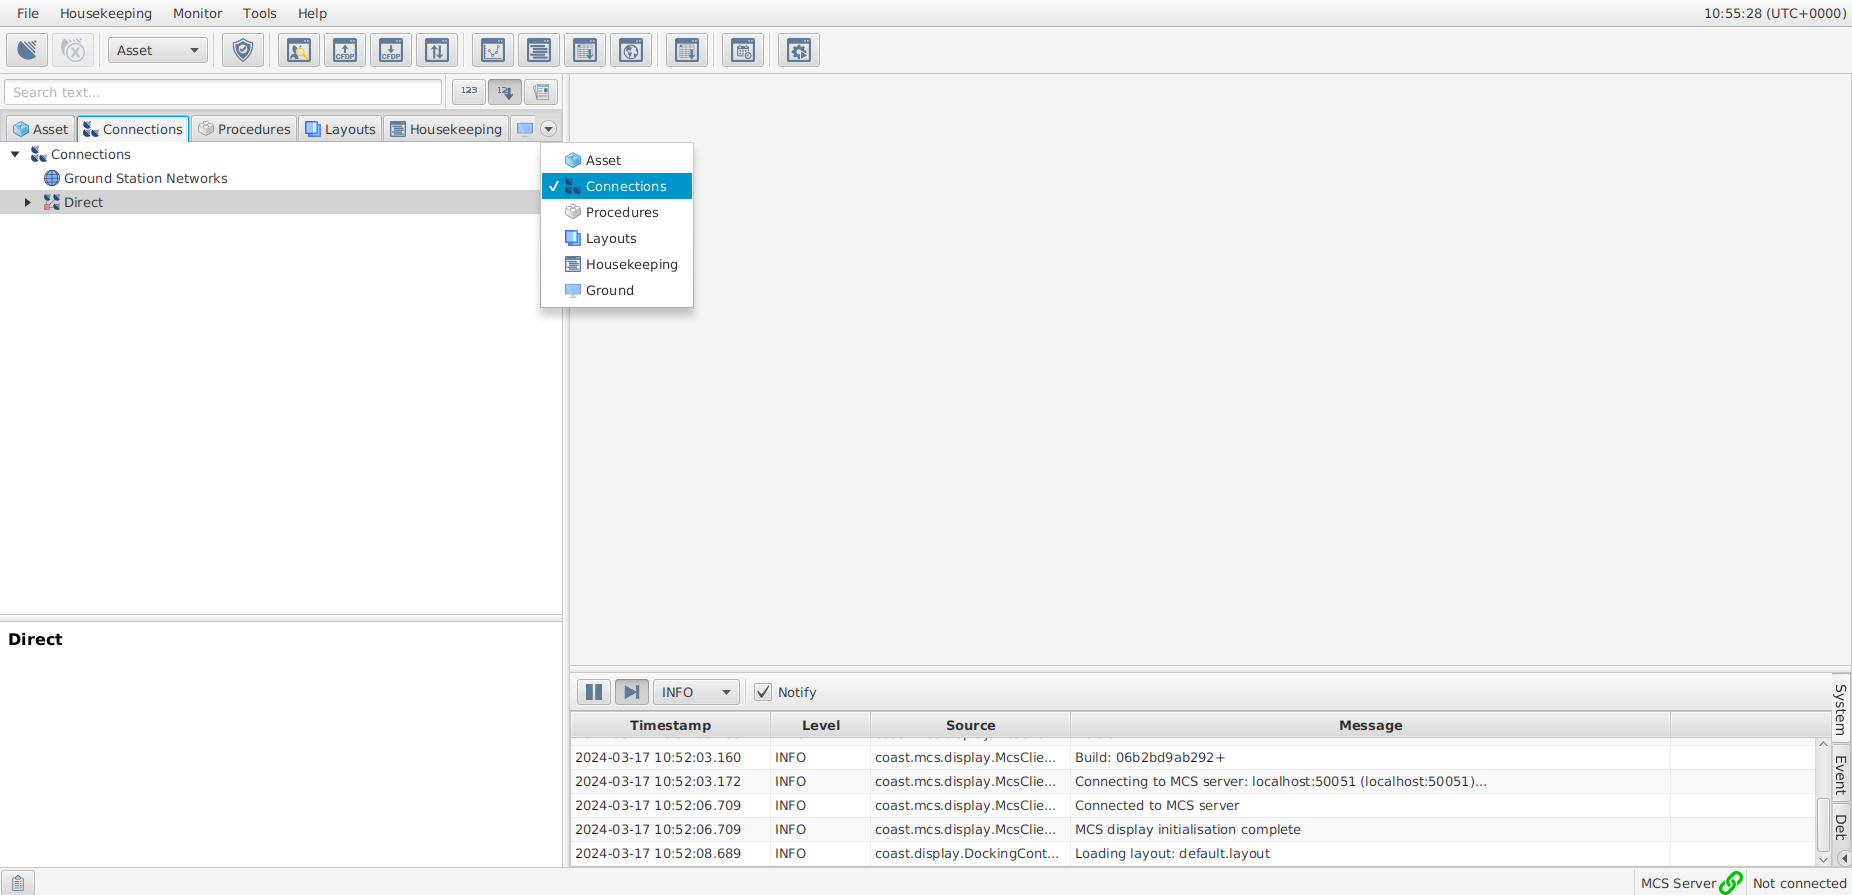This screenshot has width=1852, height=895.
Task: Open the Event side tab
Action: [x=1840, y=773]
